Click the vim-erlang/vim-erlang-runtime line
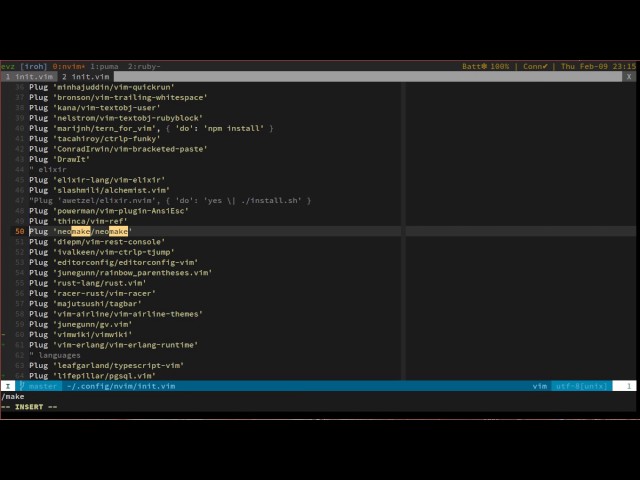The width and height of the screenshot is (640, 480). tap(113, 345)
